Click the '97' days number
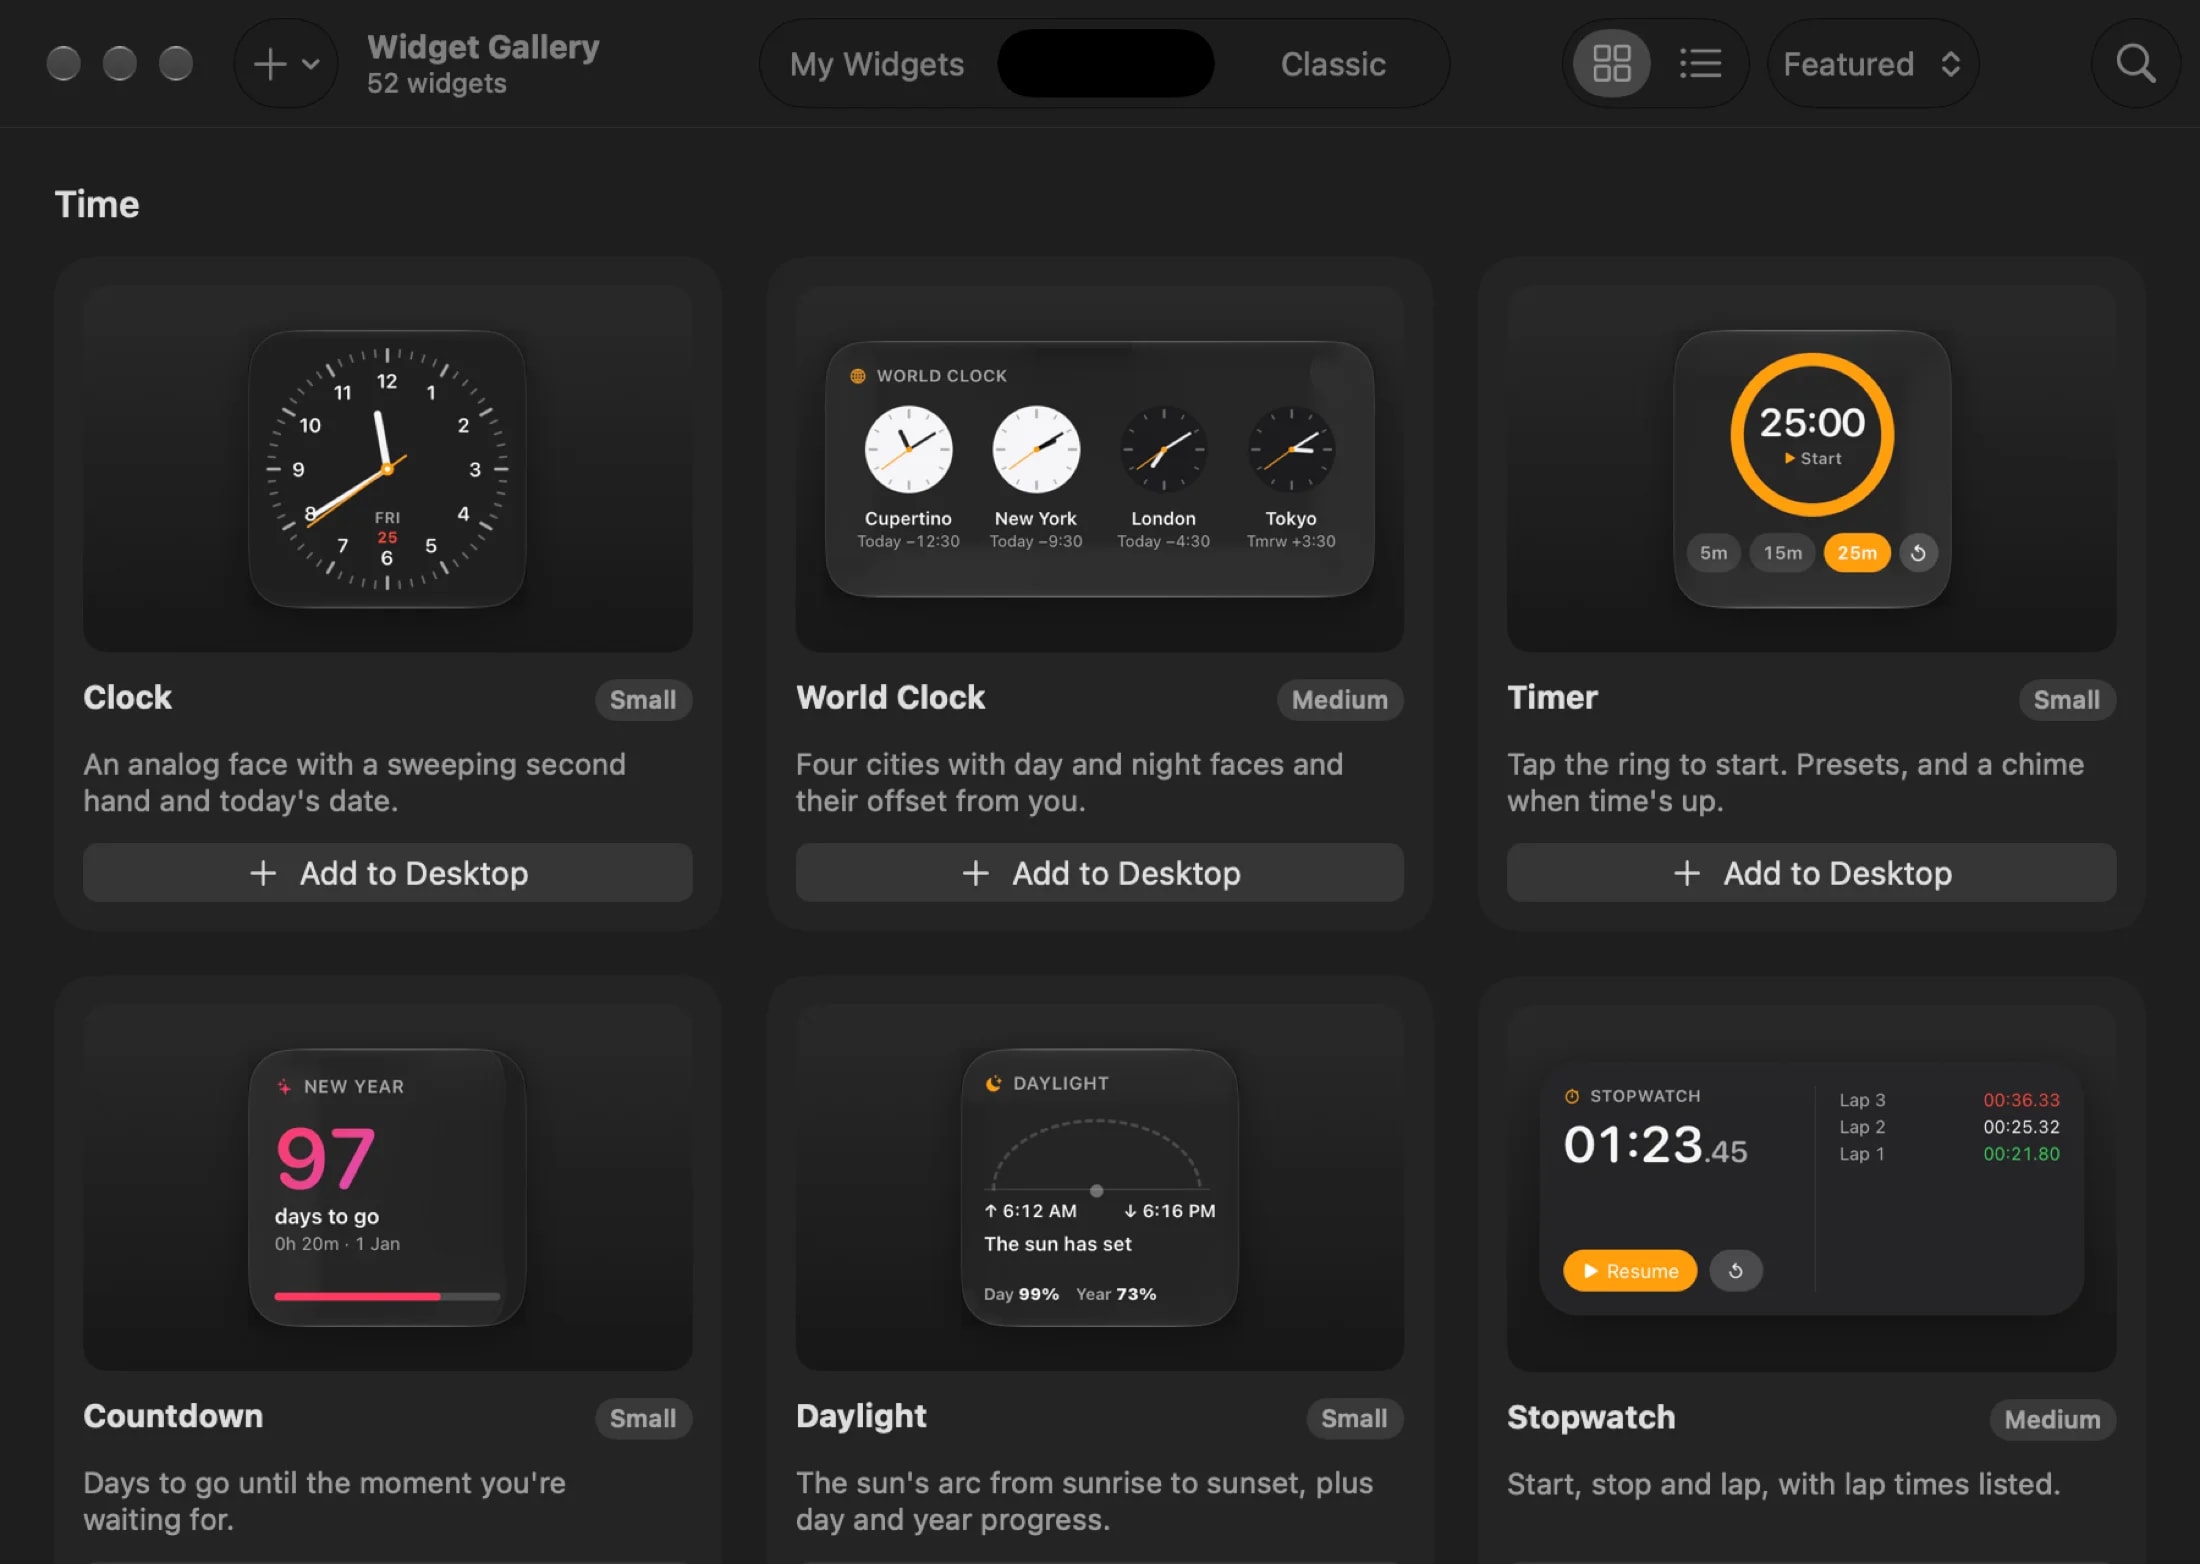The height and width of the screenshot is (1564, 2200). 326,1158
